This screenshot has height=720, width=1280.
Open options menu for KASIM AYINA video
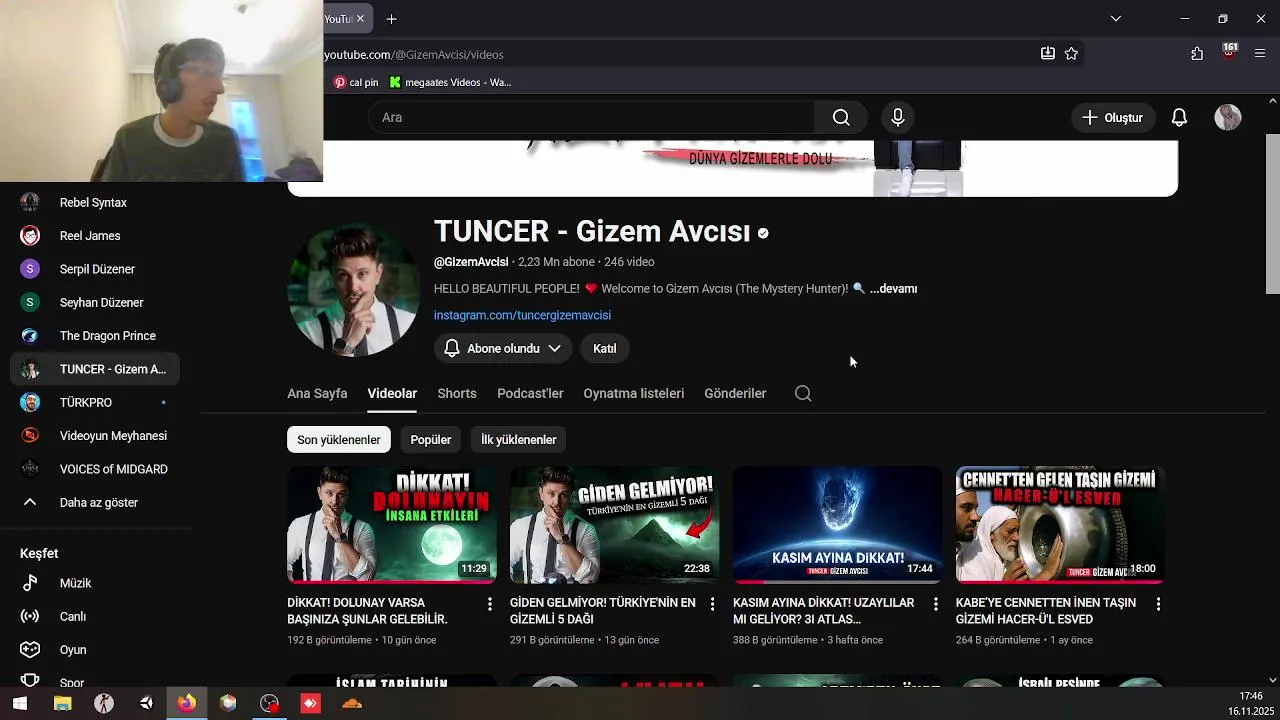[936, 604]
